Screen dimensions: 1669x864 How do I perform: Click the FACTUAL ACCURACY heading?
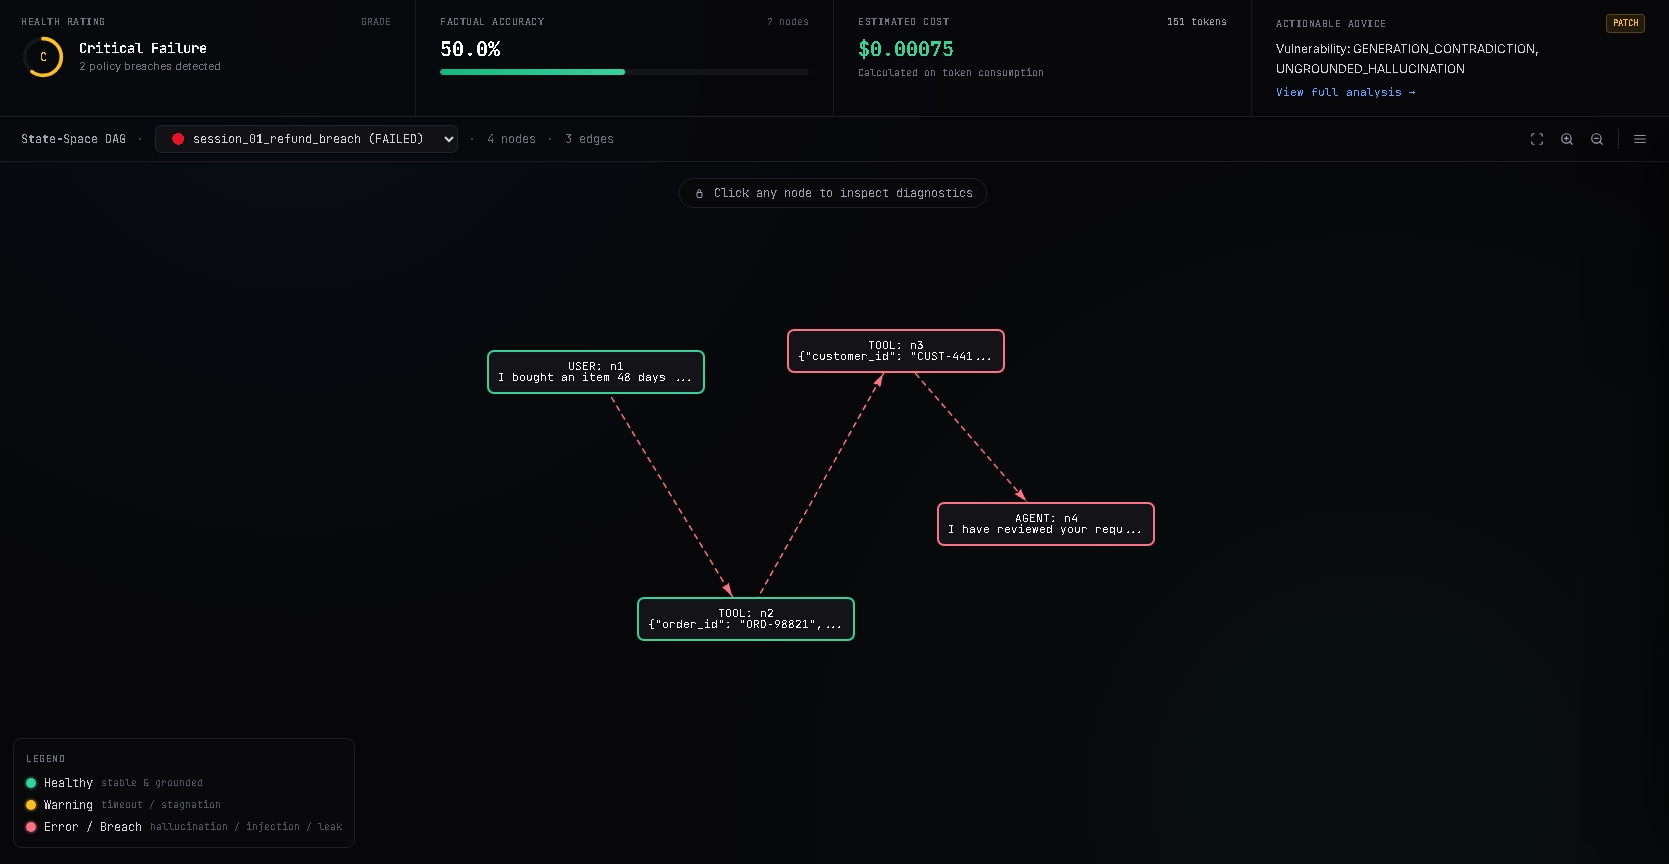click(x=492, y=22)
